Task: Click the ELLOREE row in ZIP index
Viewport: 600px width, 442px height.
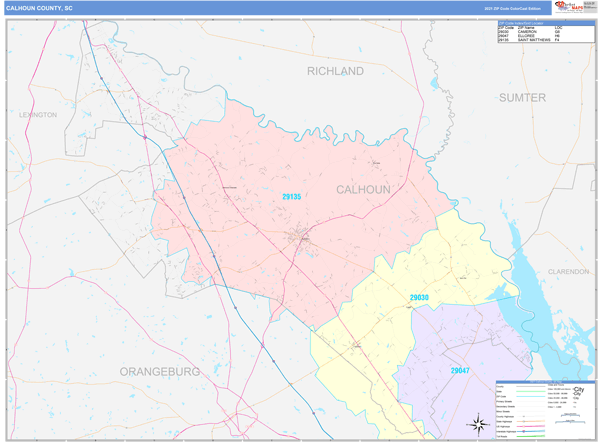Action: (x=546, y=36)
